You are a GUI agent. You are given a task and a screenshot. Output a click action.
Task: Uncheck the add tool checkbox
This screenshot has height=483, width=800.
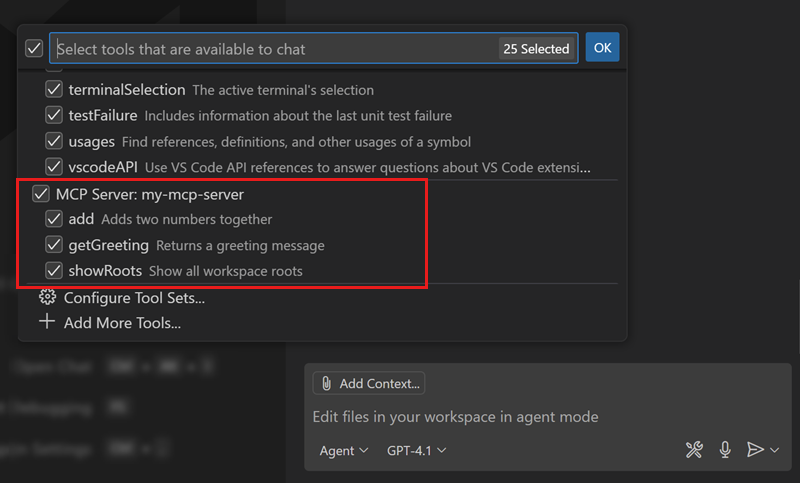click(54, 219)
